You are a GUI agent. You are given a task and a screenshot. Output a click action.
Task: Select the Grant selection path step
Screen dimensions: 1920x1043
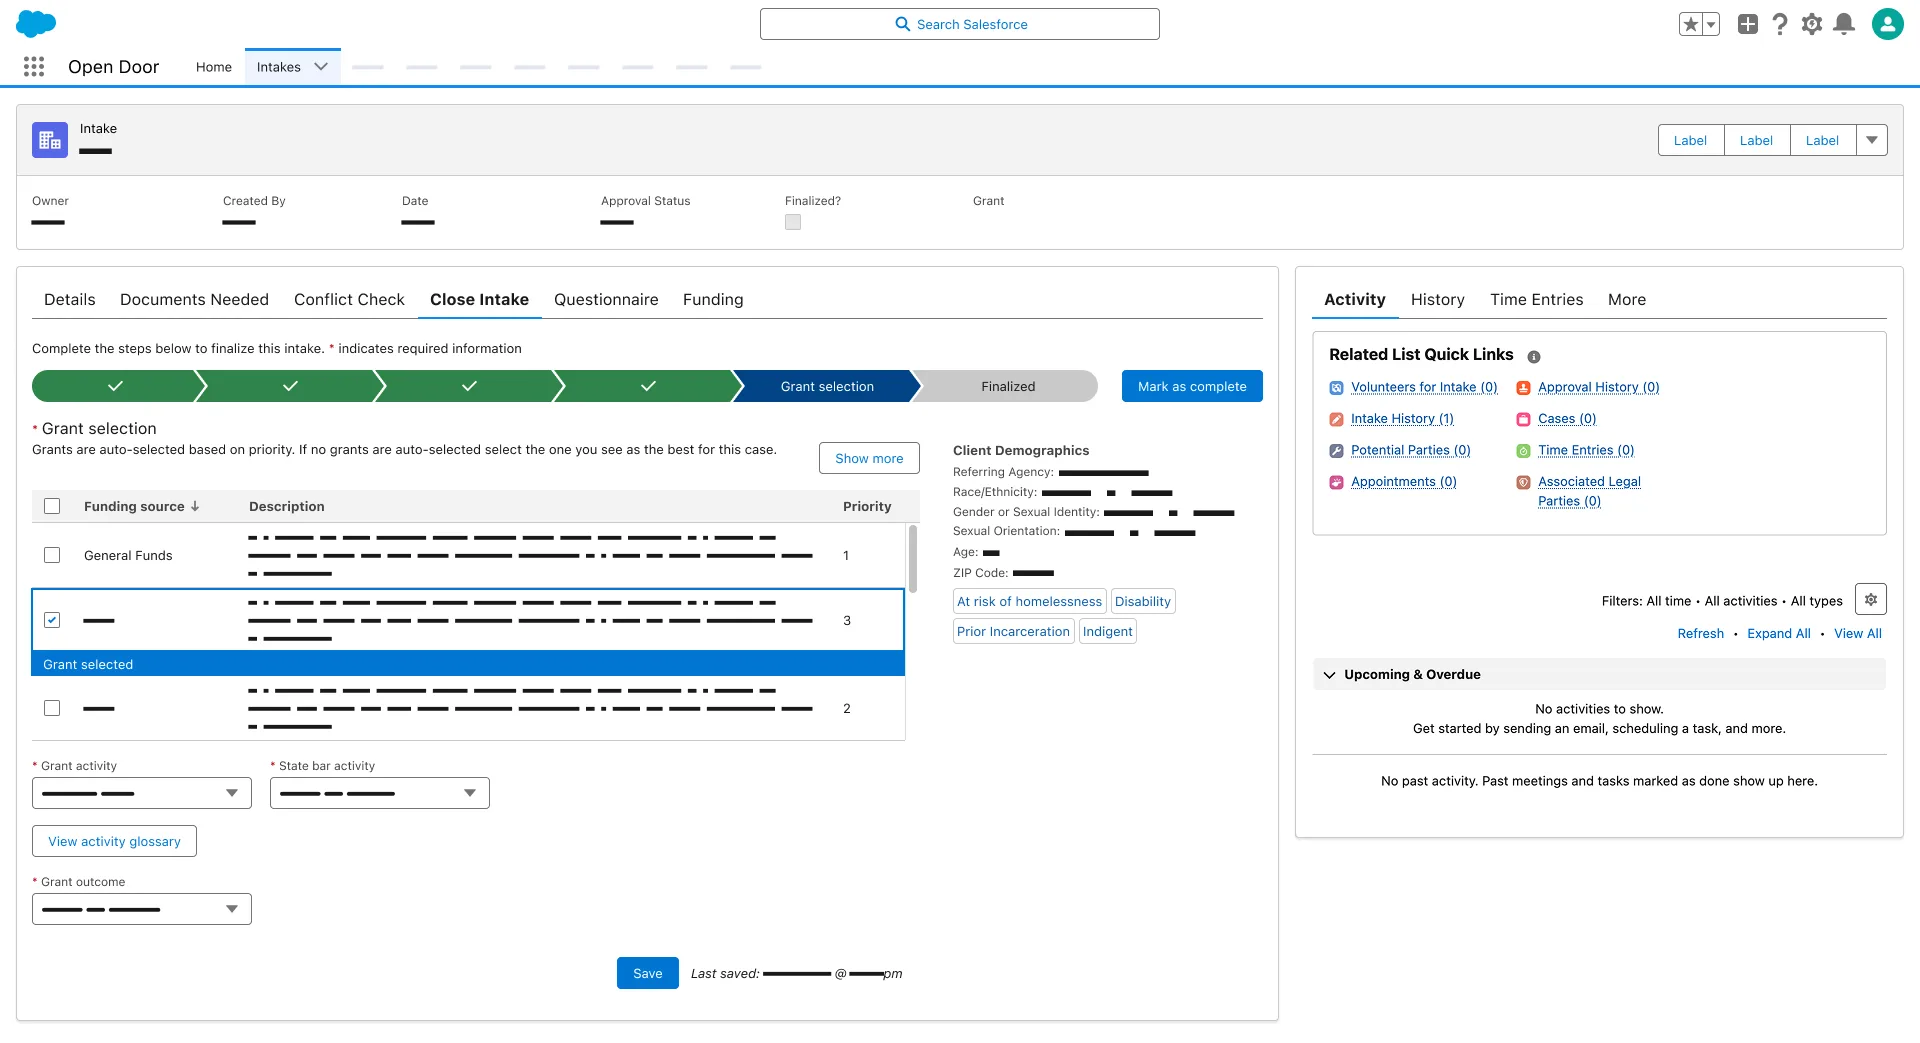(x=827, y=386)
